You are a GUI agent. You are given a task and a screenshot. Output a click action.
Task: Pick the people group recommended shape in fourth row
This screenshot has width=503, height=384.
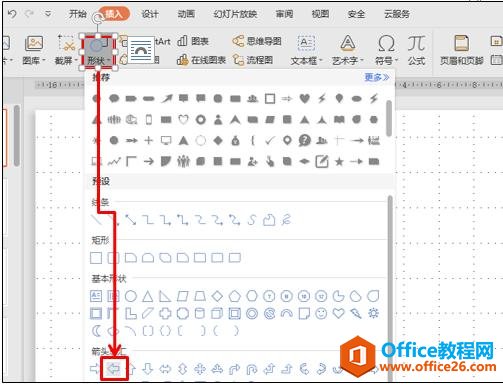[183, 162]
